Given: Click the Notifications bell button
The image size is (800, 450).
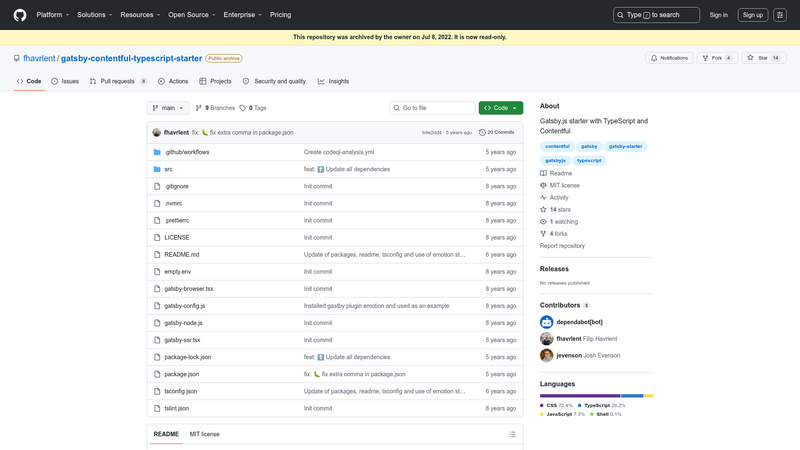Looking at the screenshot, I should 669,58.
